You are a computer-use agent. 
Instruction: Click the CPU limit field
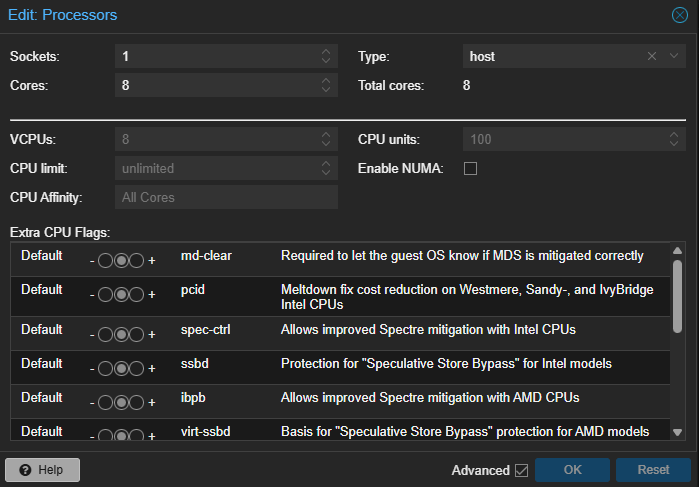click(216, 168)
